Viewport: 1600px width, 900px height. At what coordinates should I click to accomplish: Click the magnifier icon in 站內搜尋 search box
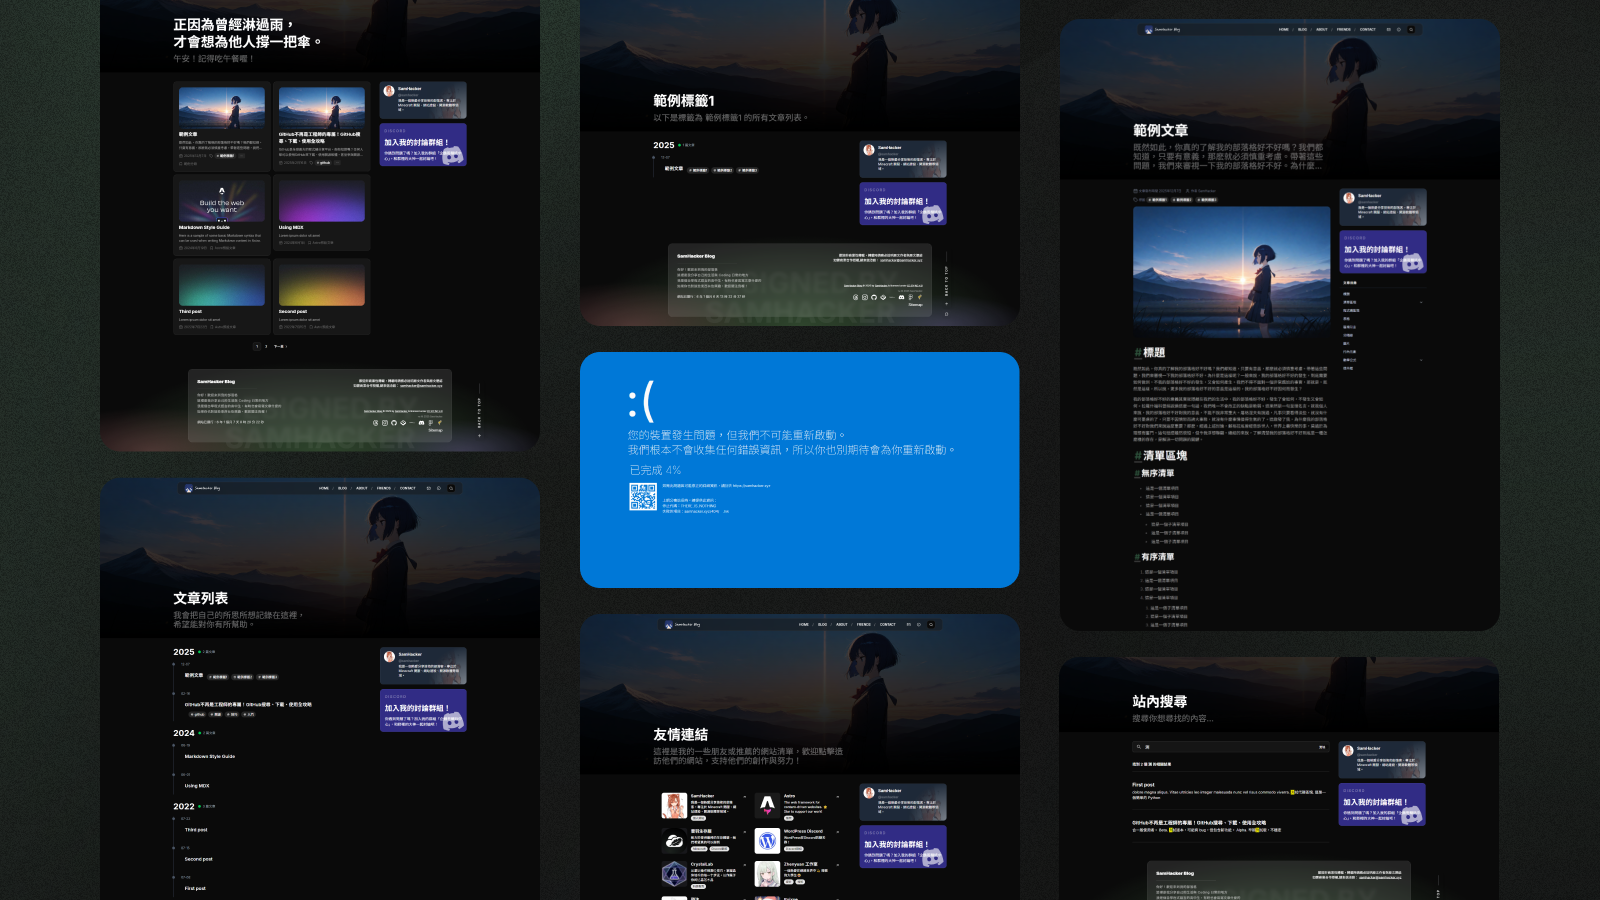pos(1138,747)
